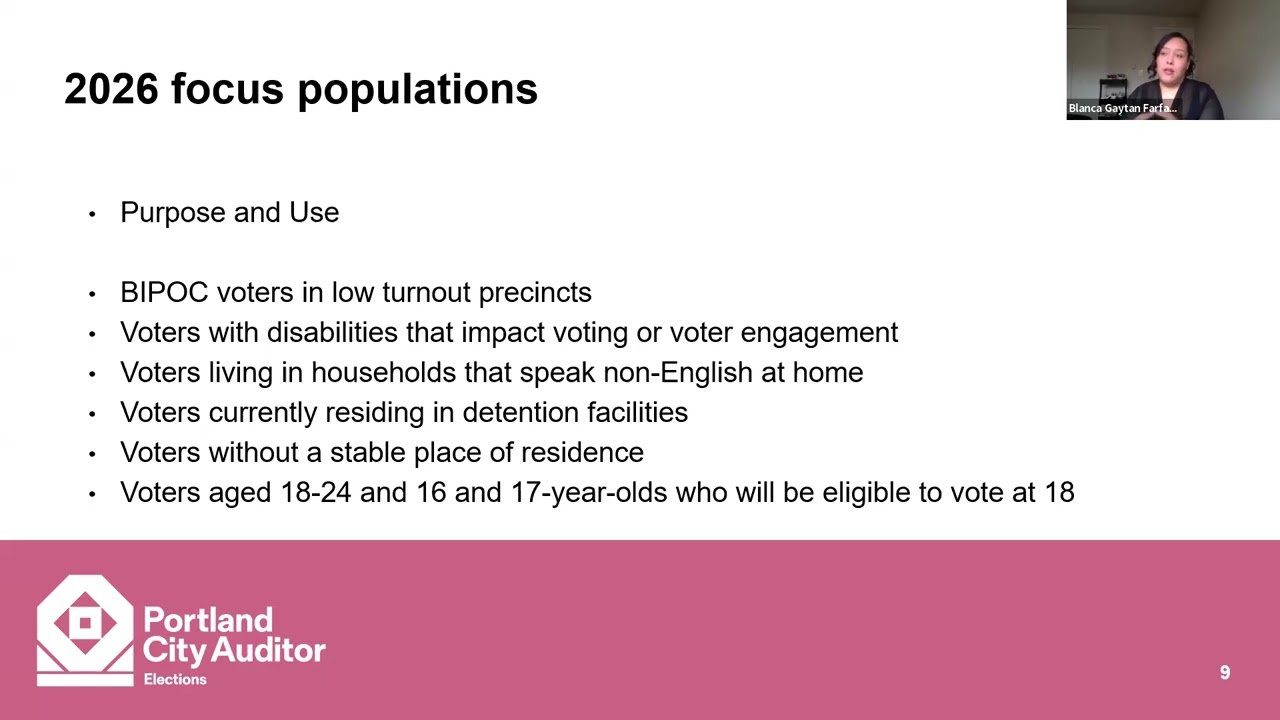1280x720 pixels.
Task: Click slide page number 9
Action: point(1225,673)
